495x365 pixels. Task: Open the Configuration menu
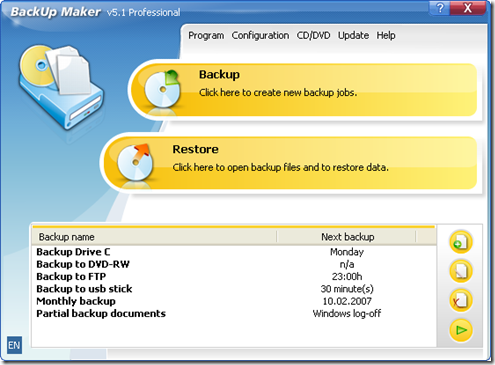click(x=260, y=35)
